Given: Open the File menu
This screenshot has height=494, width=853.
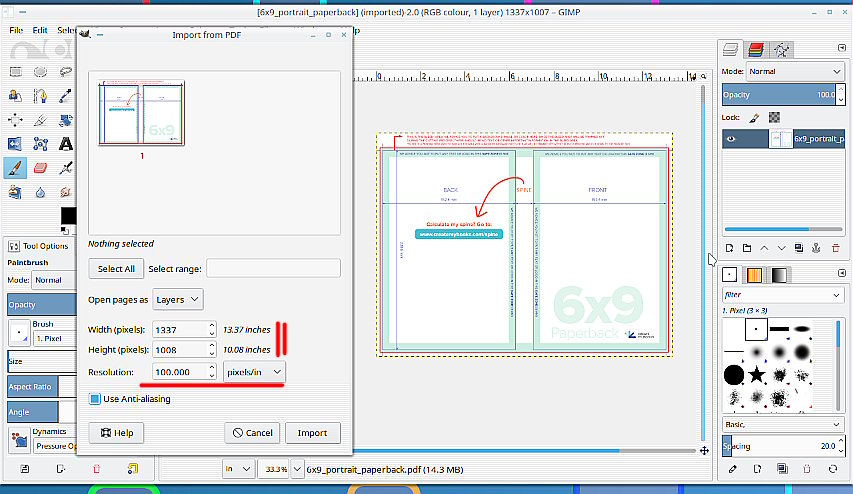Looking at the screenshot, I should pos(16,30).
